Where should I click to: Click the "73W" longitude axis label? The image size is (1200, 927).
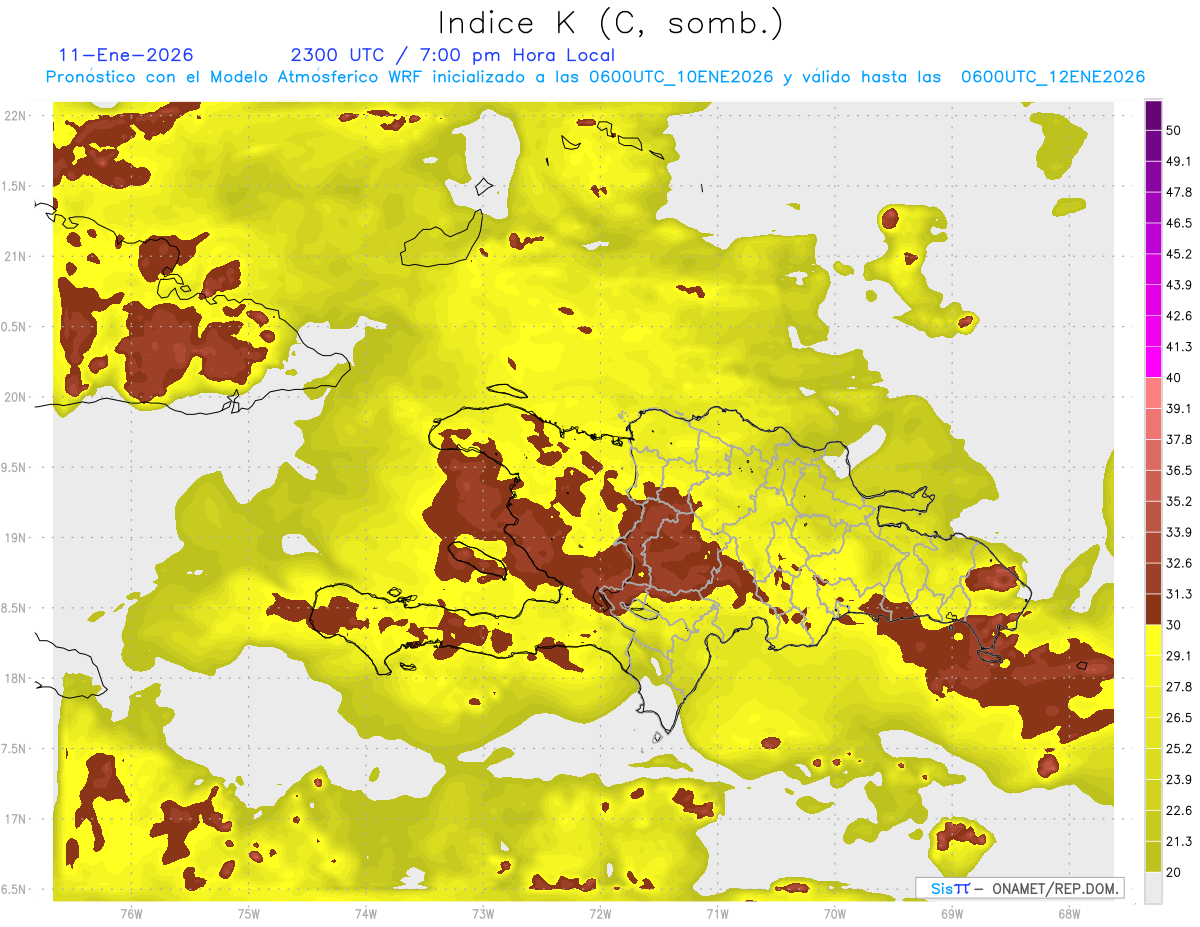483,915
